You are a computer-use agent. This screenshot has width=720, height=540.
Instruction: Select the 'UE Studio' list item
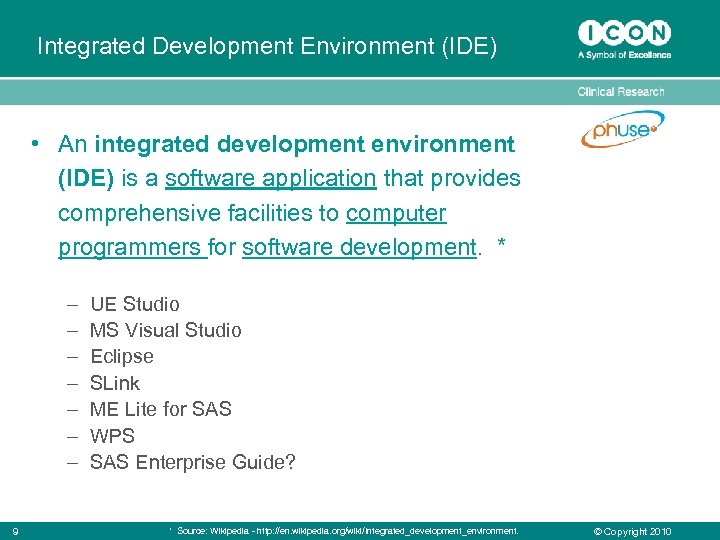pyautogui.click(x=135, y=304)
